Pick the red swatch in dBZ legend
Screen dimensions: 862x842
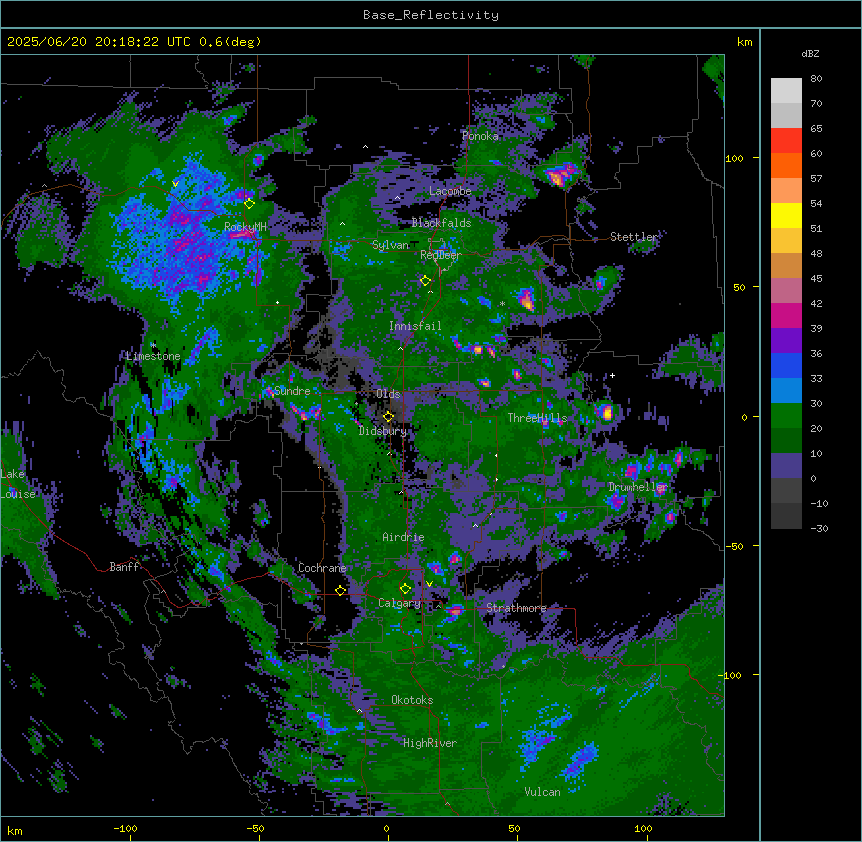(786, 140)
